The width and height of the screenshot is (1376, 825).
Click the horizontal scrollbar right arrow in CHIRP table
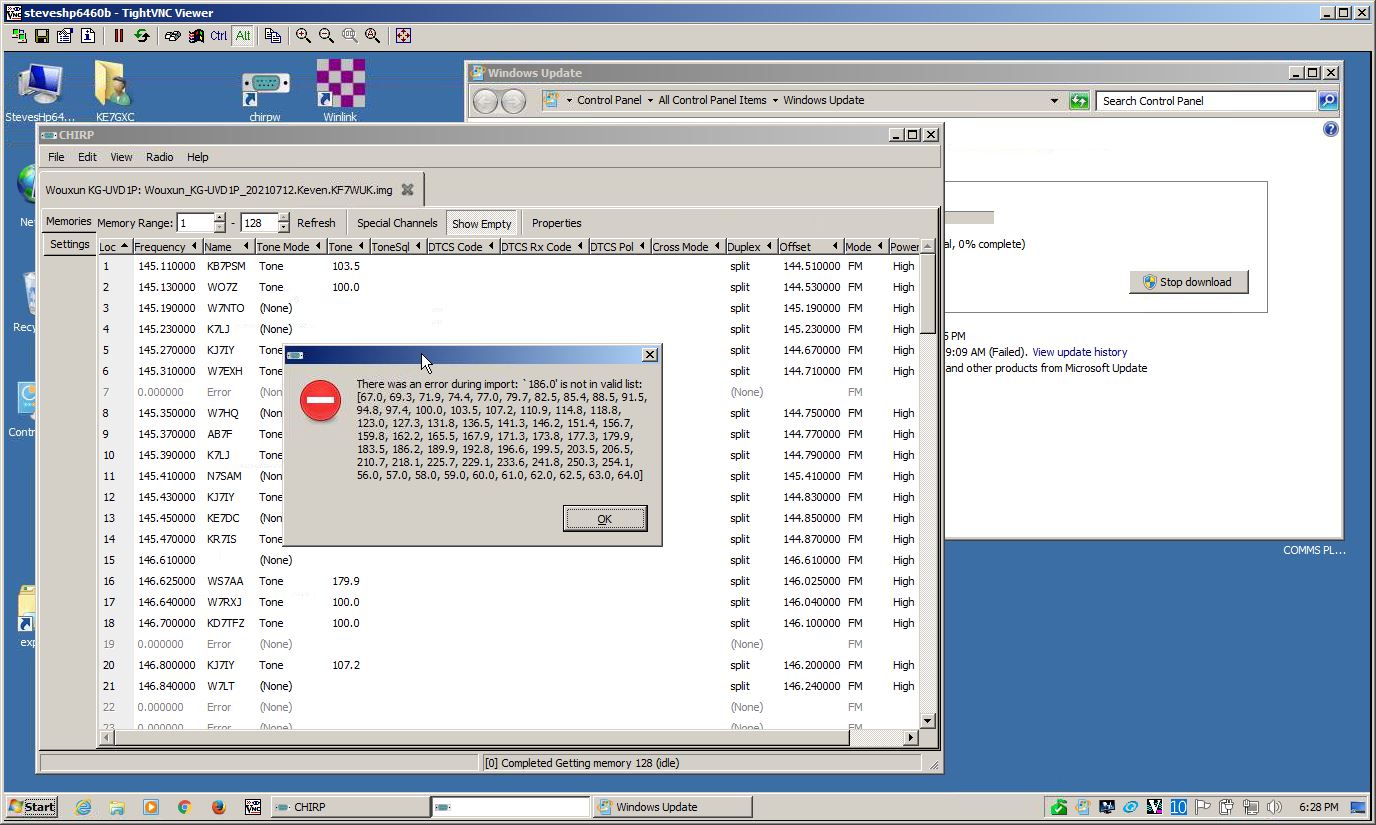click(910, 738)
